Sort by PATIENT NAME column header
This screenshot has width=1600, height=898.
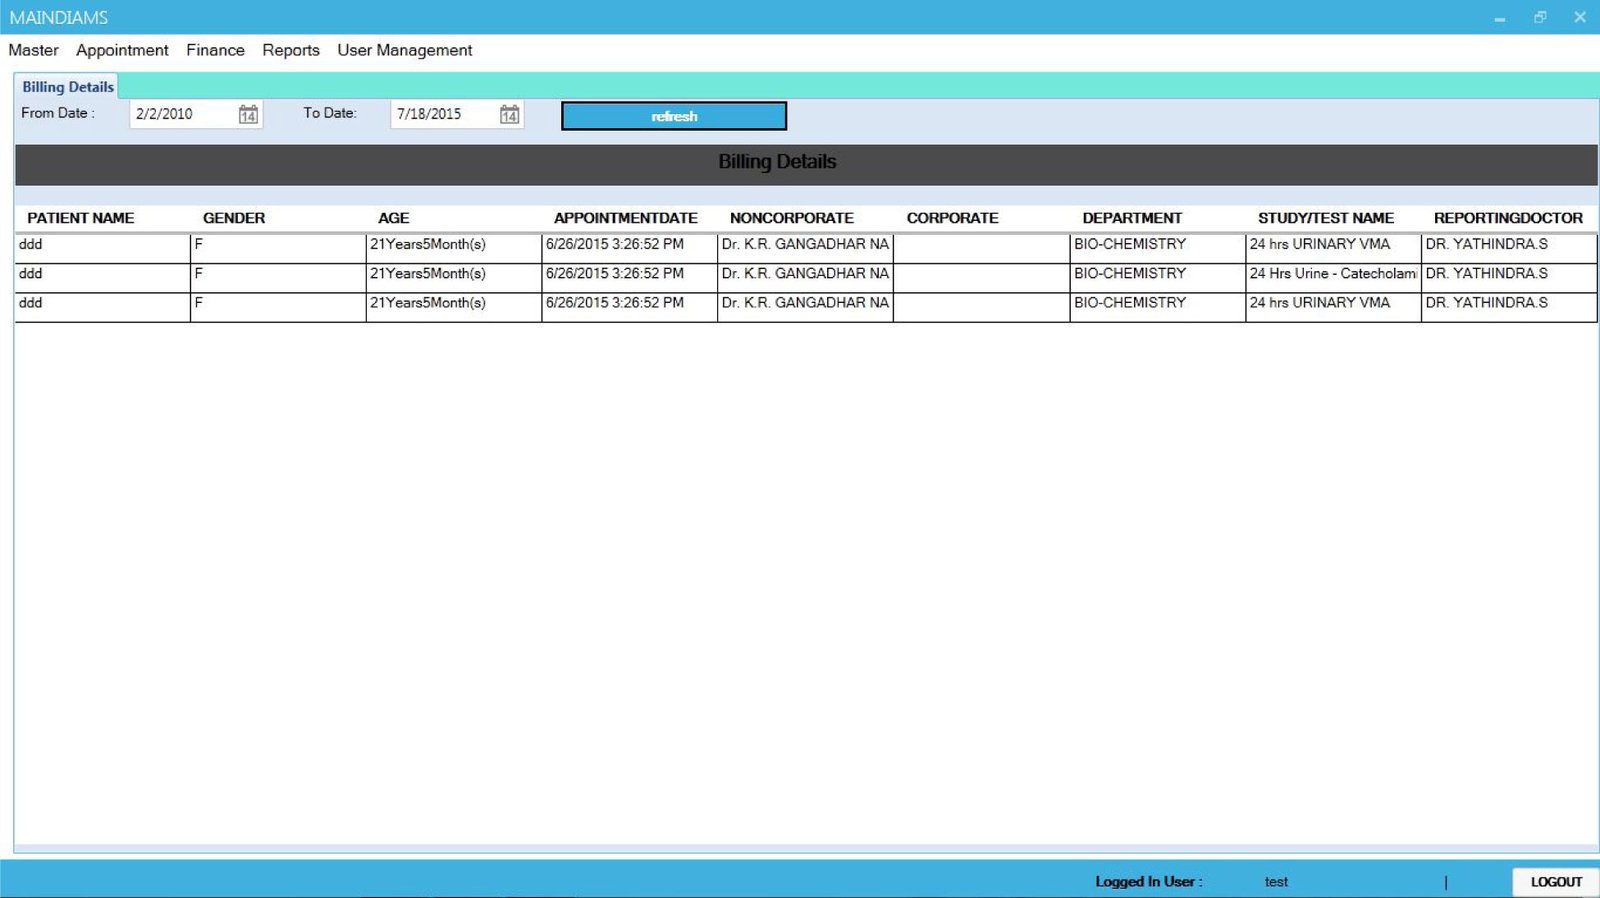click(x=81, y=218)
